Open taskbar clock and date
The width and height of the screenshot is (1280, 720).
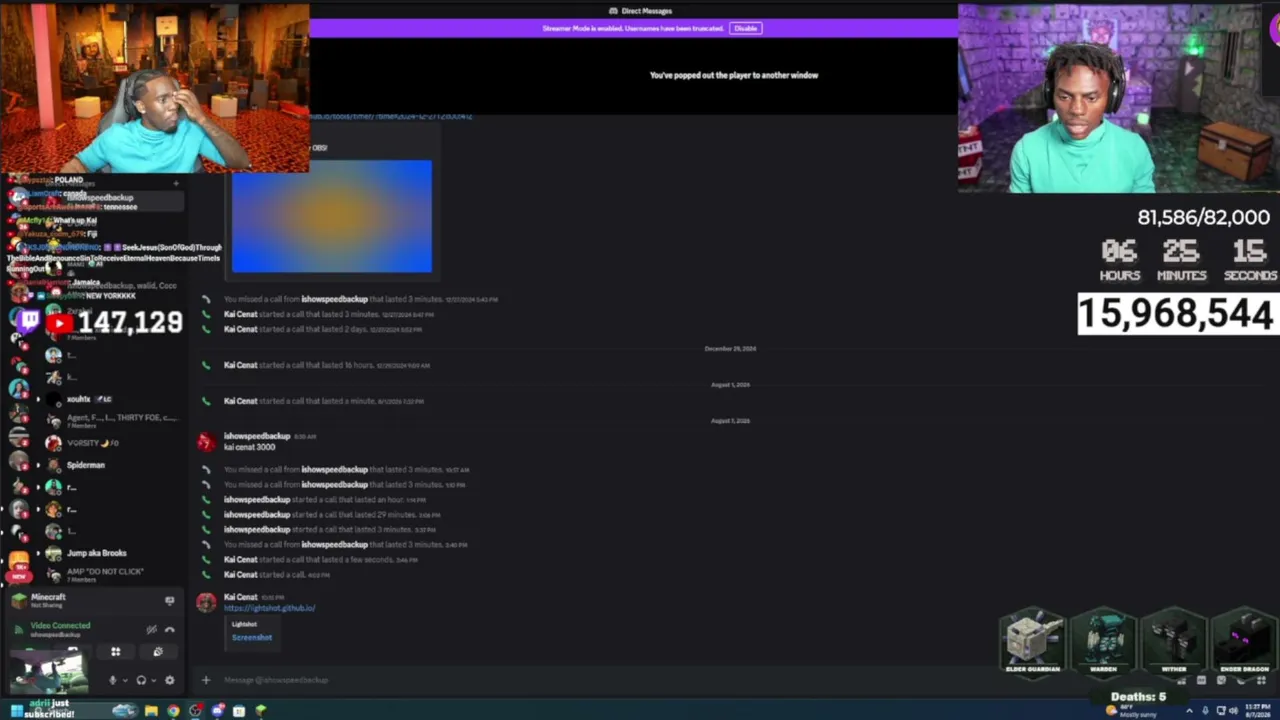[1259, 711]
